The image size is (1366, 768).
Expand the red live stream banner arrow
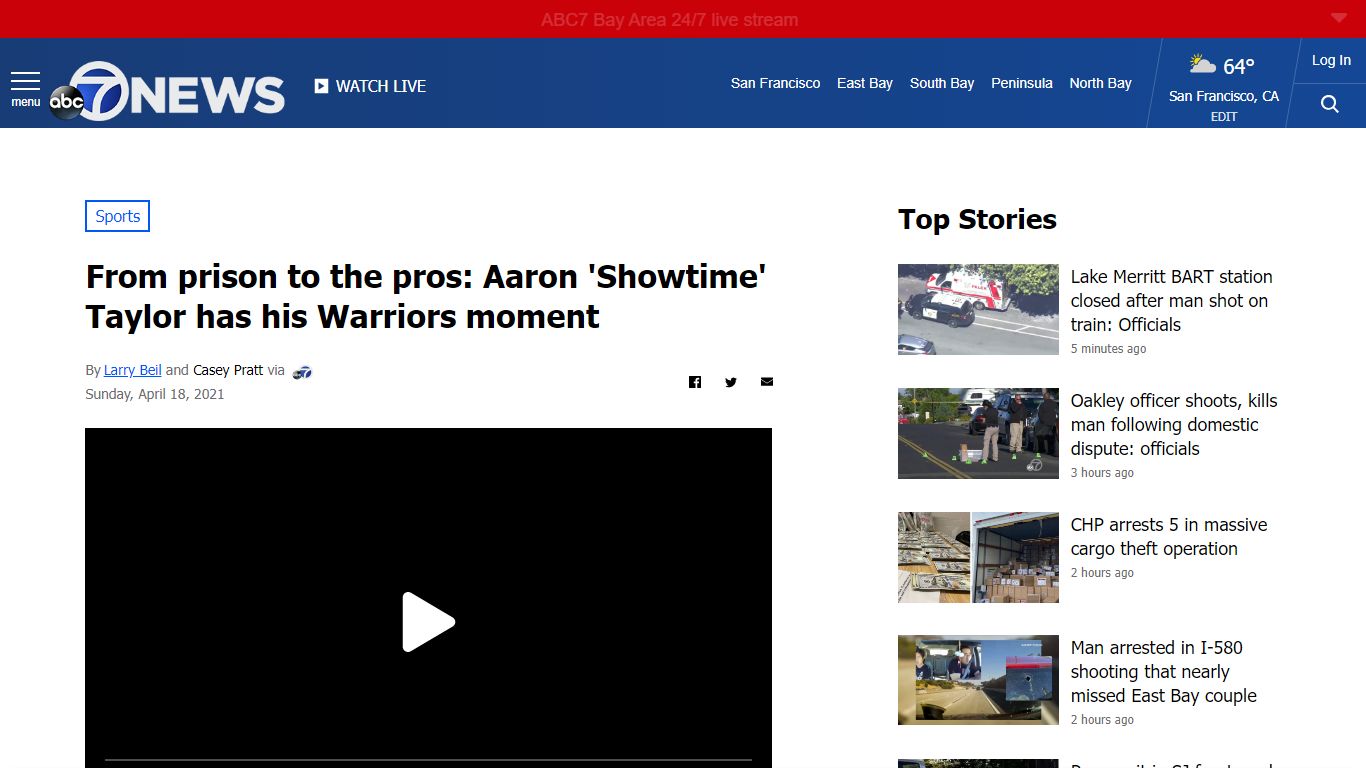click(1339, 18)
